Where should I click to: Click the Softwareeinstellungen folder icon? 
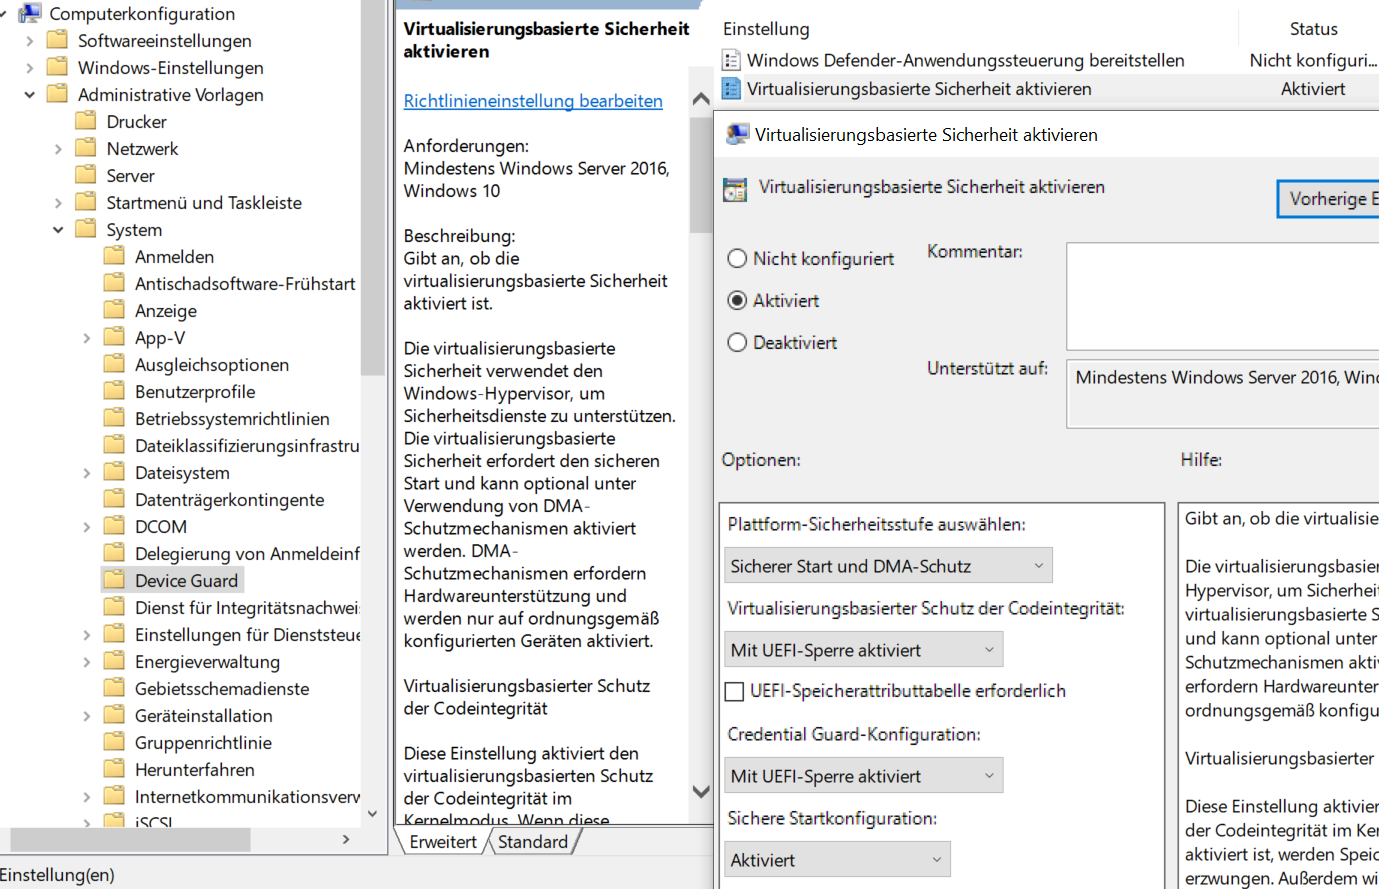pos(58,40)
